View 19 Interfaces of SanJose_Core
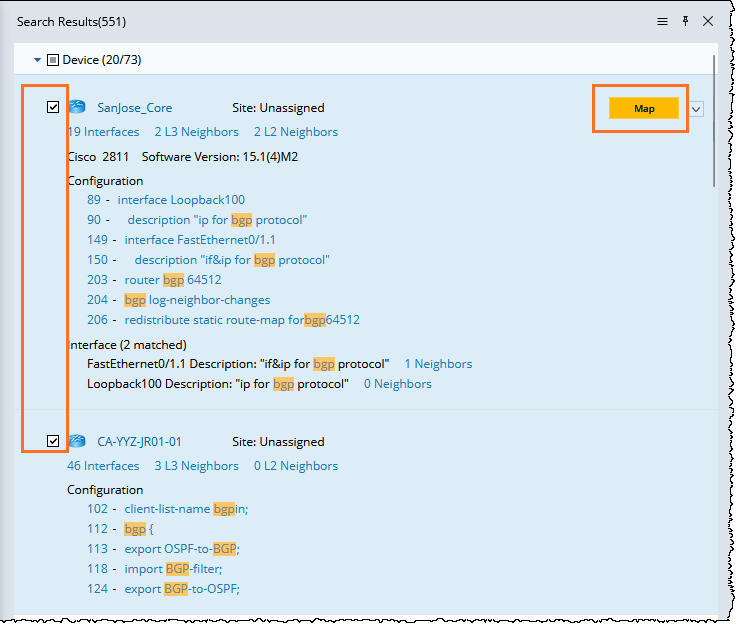Viewport: 736px width, 624px height. pyautogui.click(x=103, y=132)
